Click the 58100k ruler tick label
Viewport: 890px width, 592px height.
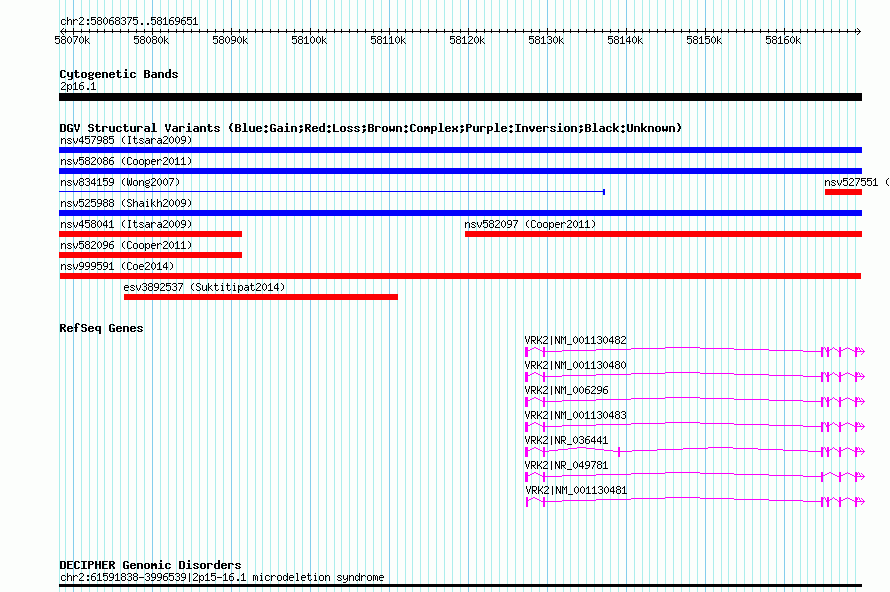click(309, 41)
